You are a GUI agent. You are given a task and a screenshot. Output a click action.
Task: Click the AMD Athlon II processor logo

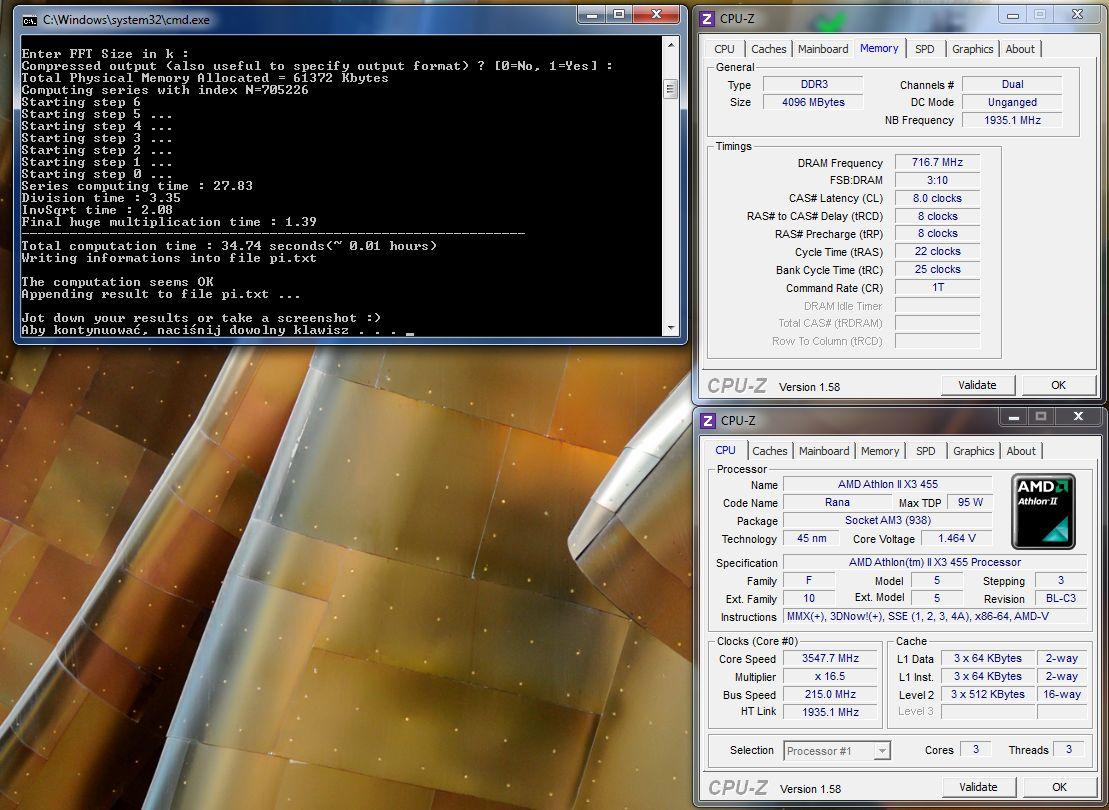[x=1043, y=511]
